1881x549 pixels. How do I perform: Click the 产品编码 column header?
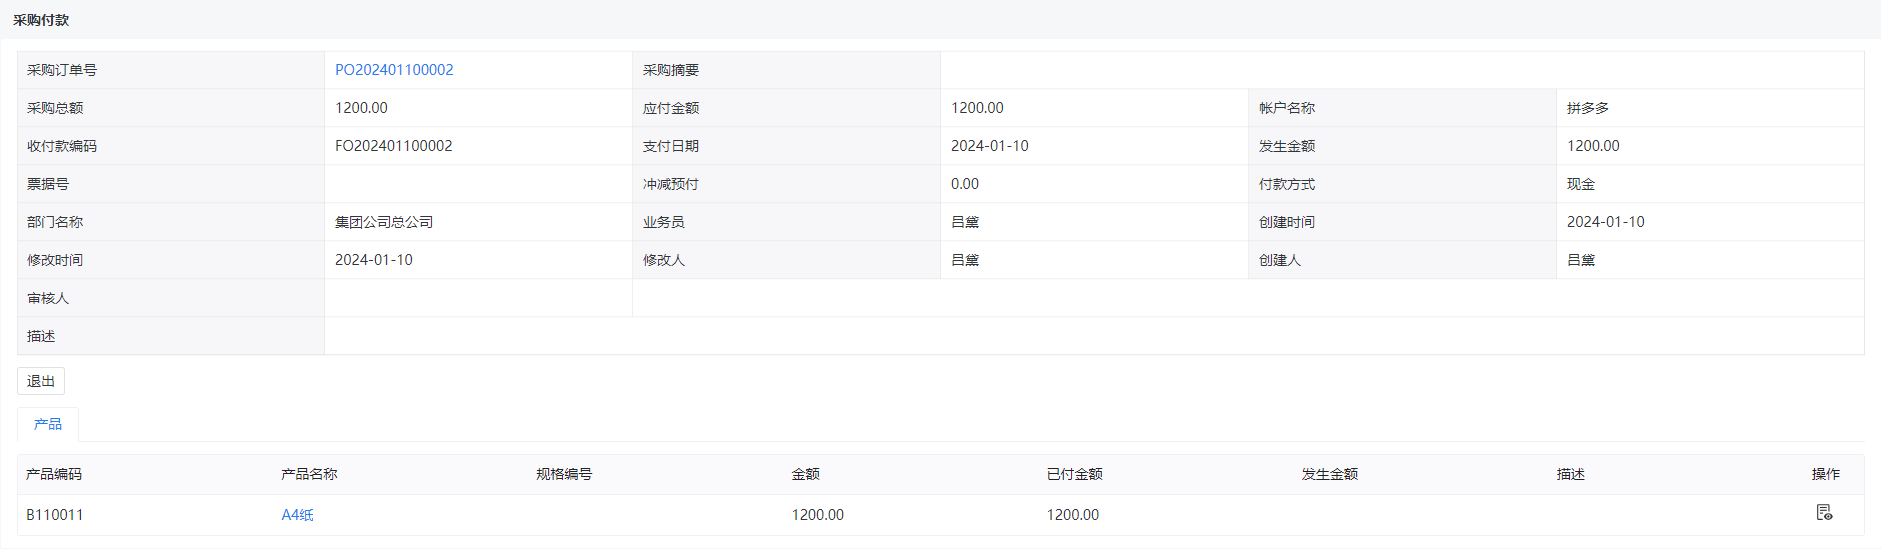[x=54, y=474]
